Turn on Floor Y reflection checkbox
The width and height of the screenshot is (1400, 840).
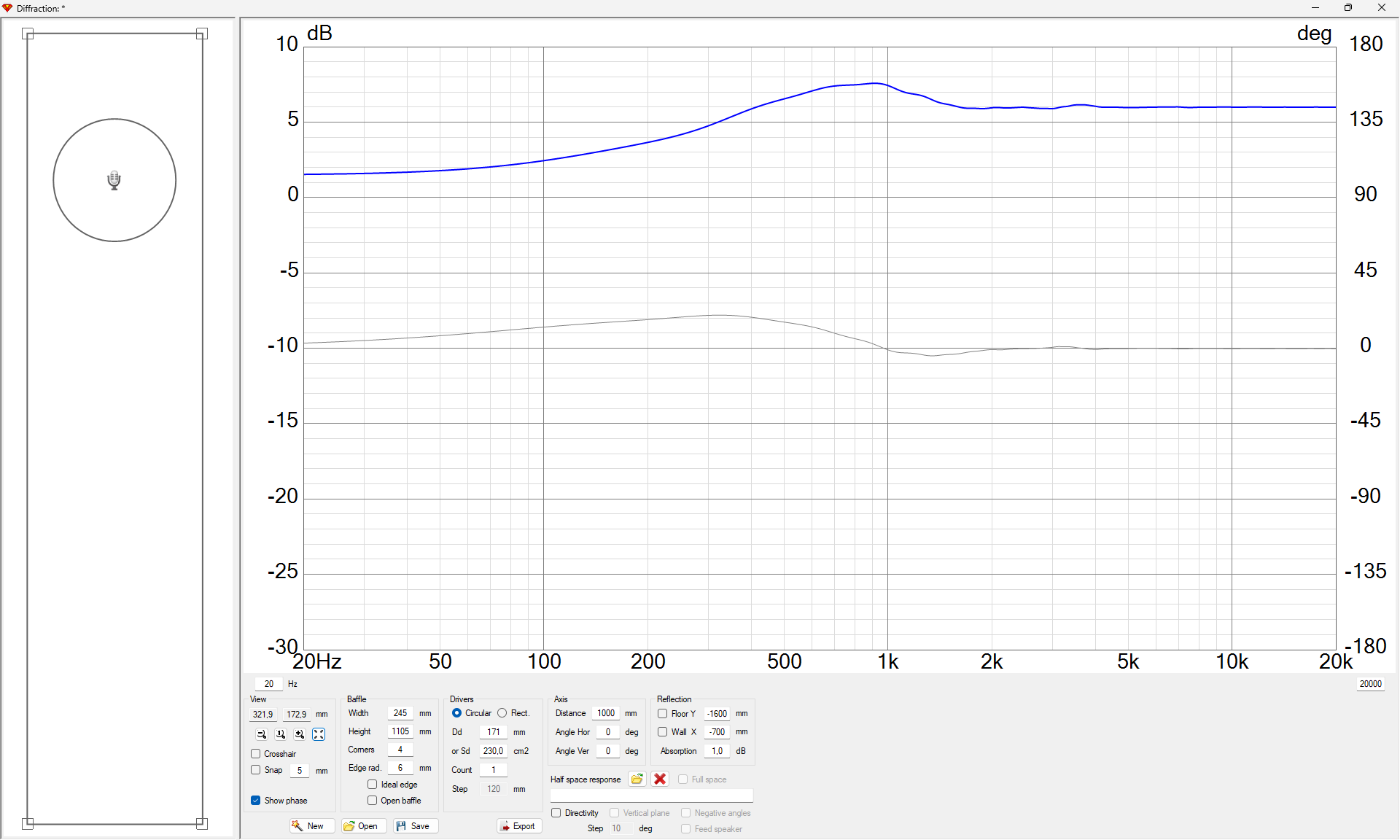coord(662,713)
